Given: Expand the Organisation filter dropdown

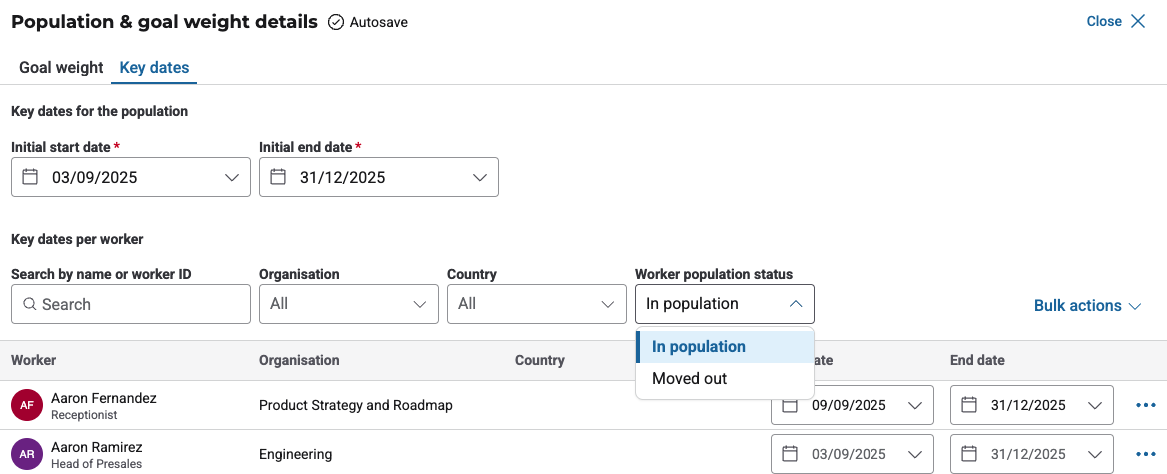Looking at the screenshot, I should (348, 304).
